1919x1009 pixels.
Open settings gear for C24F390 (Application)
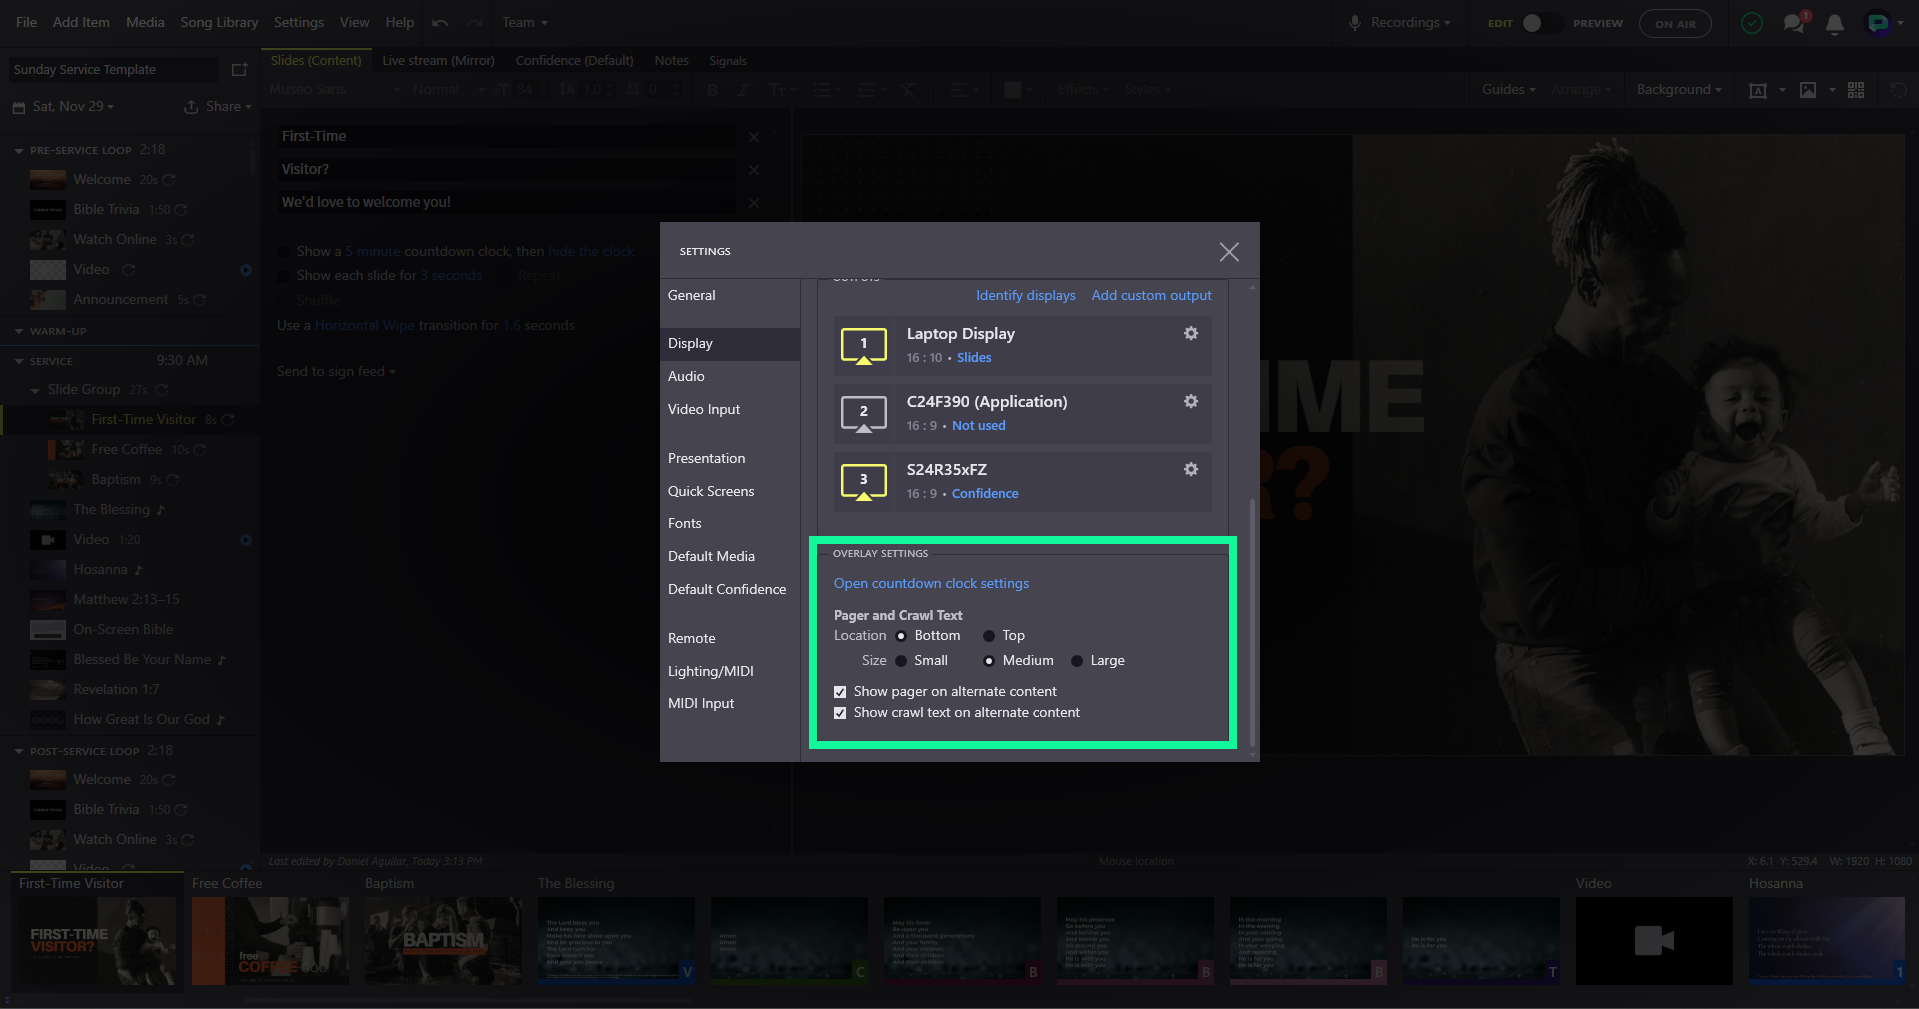pyautogui.click(x=1191, y=401)
